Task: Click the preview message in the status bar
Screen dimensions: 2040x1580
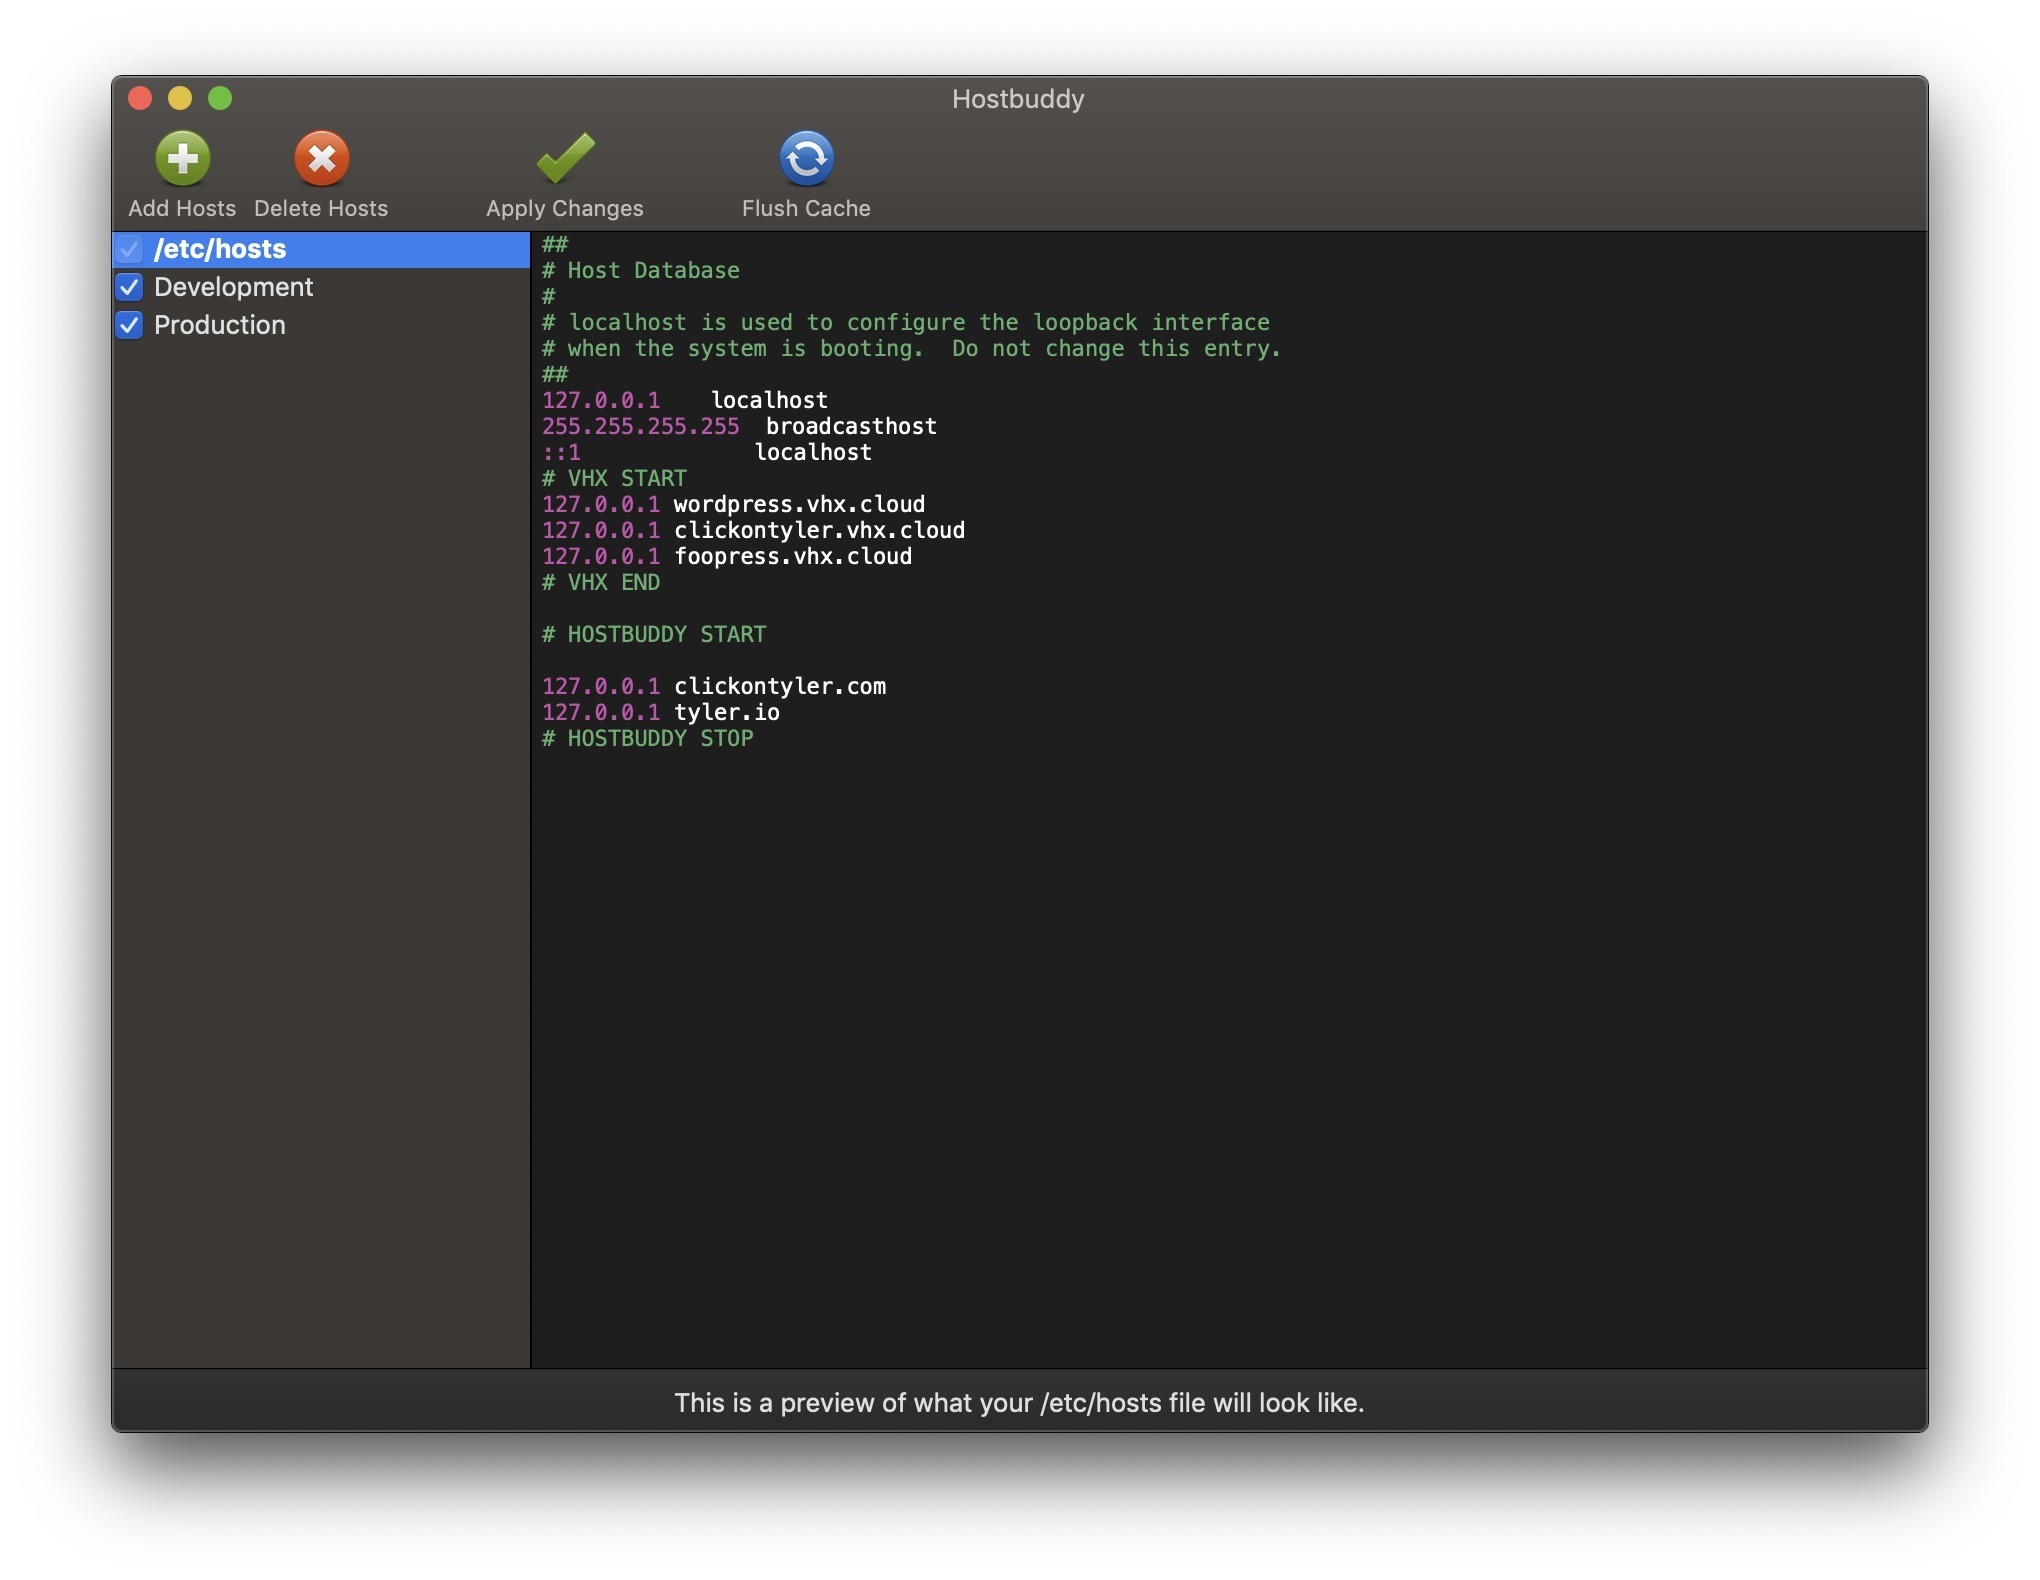Action: tap(1018, 1402)
